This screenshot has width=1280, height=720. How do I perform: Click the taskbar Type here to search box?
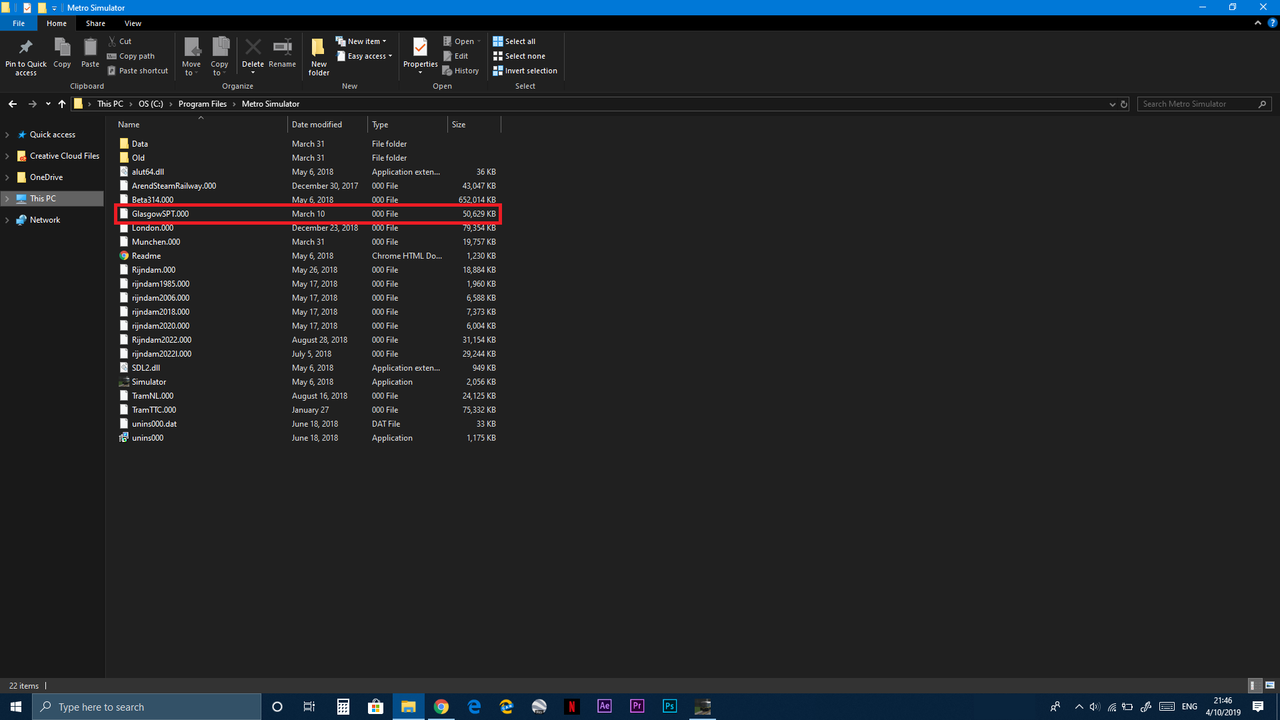(146, 706)
